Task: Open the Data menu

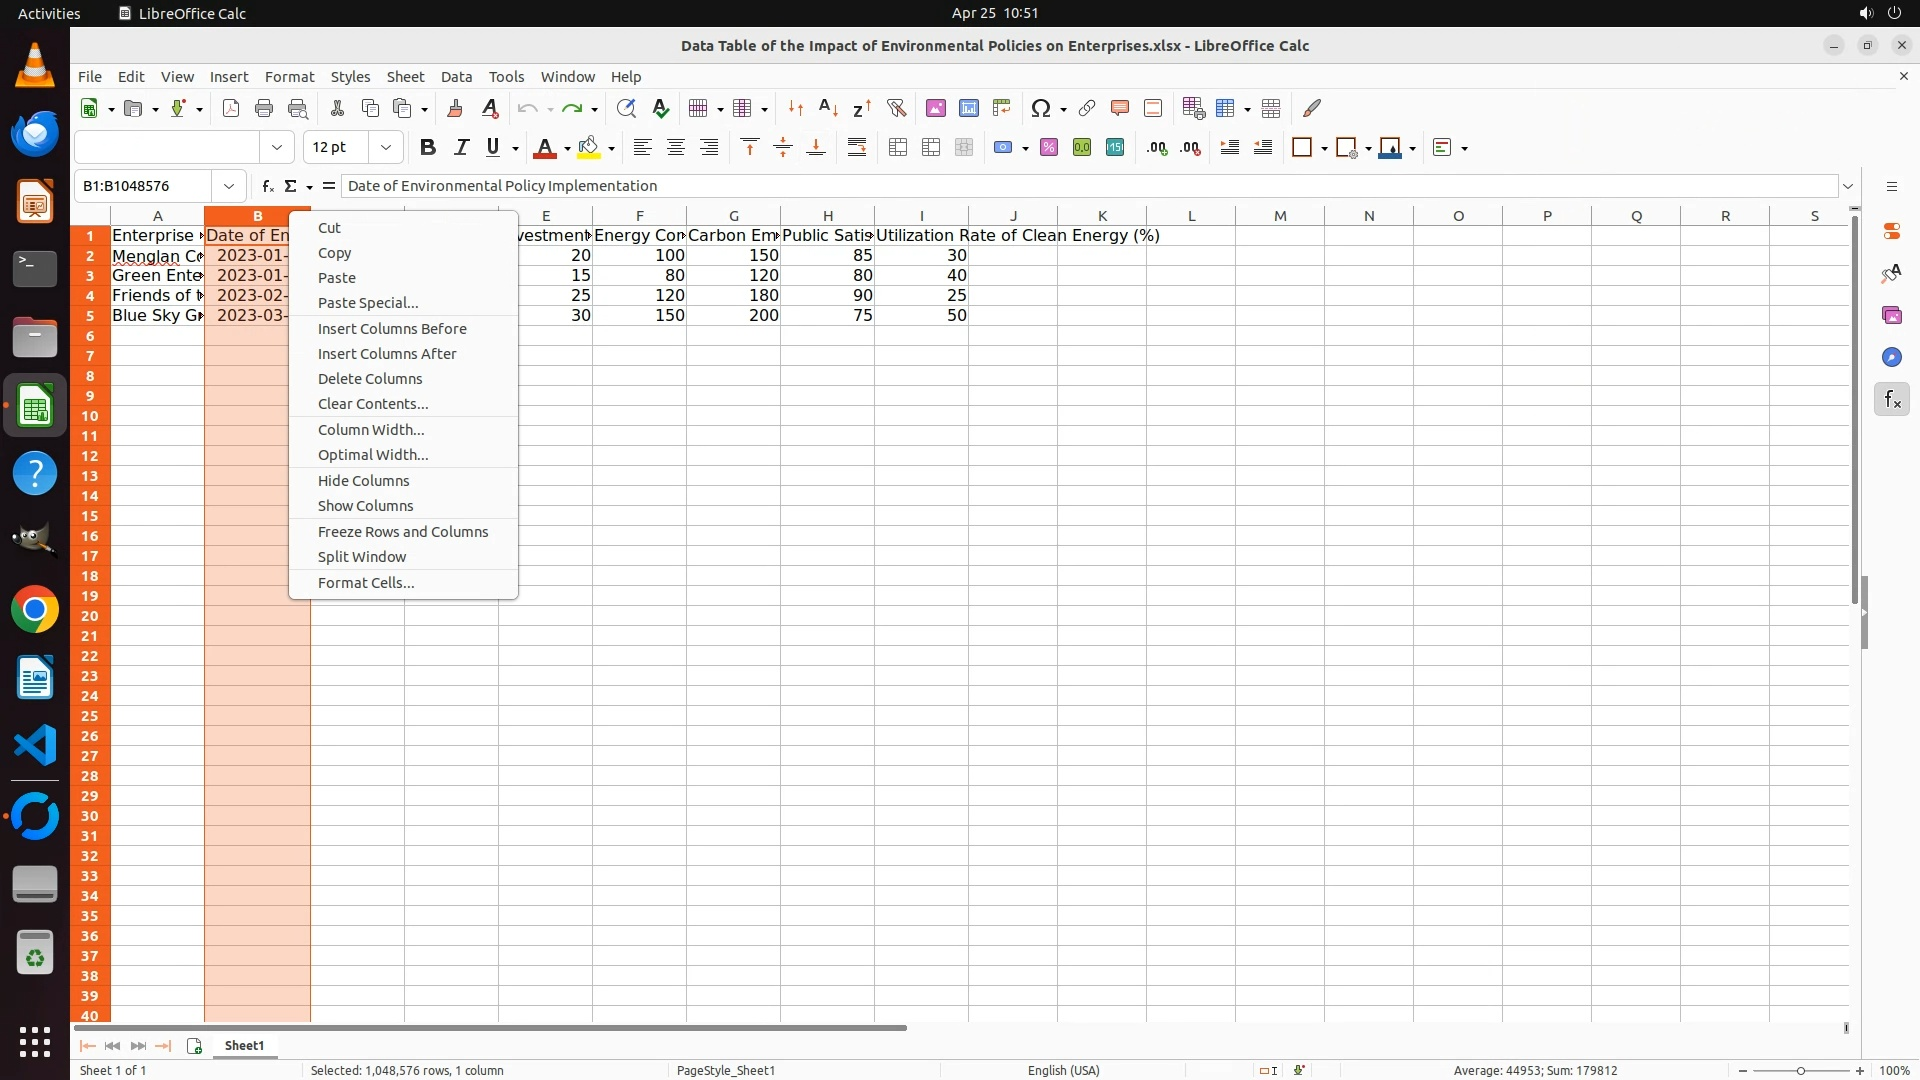Action: pyautogui.click(x=456, y=77)
